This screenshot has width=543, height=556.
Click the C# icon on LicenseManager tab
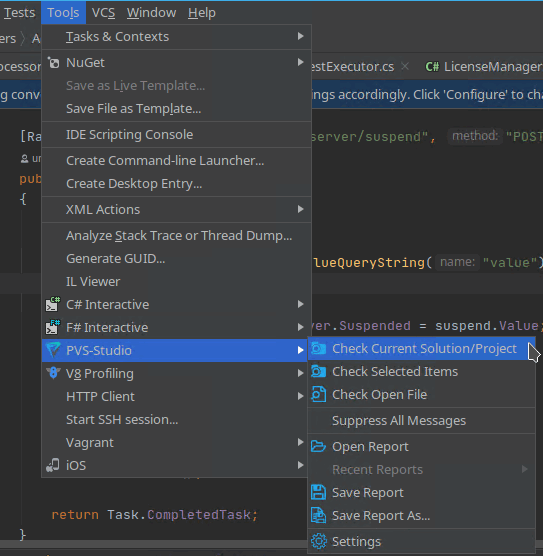tap(432, 66)
